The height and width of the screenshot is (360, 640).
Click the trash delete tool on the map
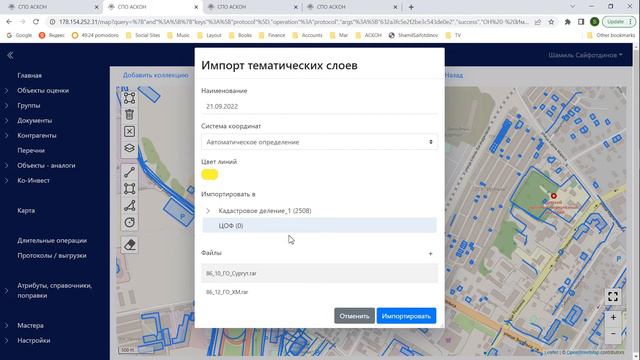tap(129, 115)
